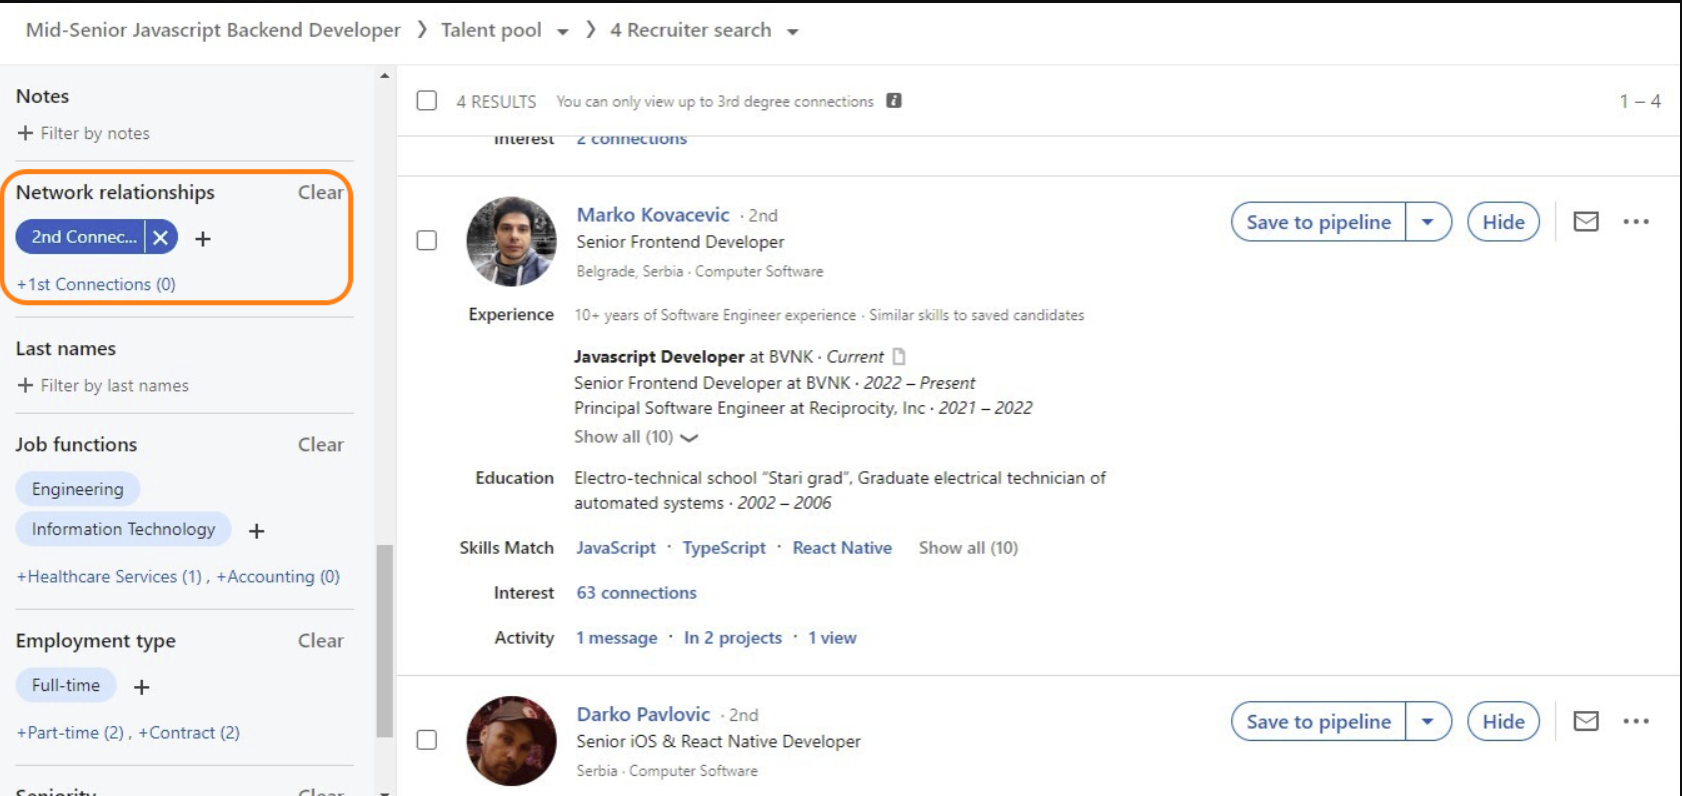Go to Mid-Senior Javascript Backend Developer project
Screen dimensions: 1682x796
(x=213, y=30)
